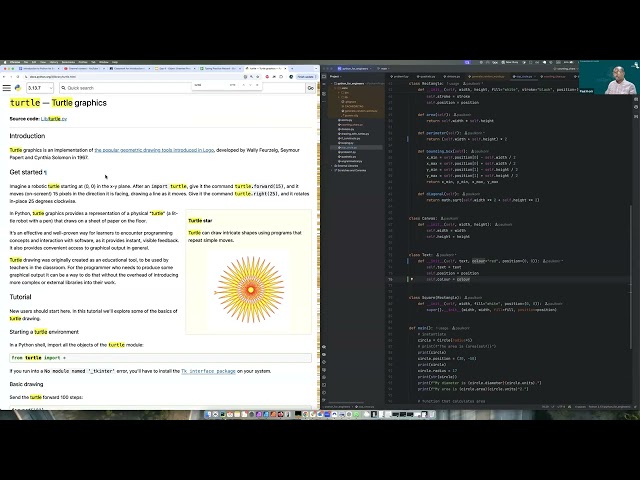Open the Tk interface package link
This screenshot has width=640, height=480.
[x=208, y=371]
